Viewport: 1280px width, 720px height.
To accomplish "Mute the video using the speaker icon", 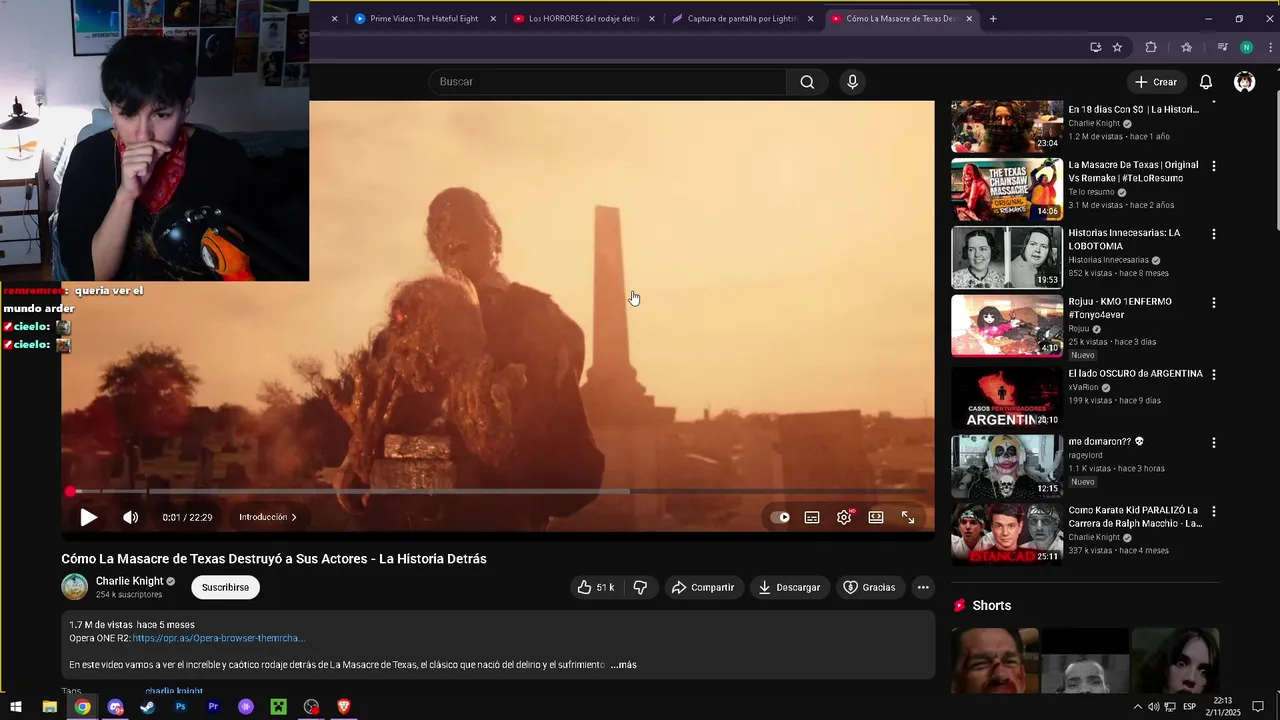I will [x=130, y=517].
